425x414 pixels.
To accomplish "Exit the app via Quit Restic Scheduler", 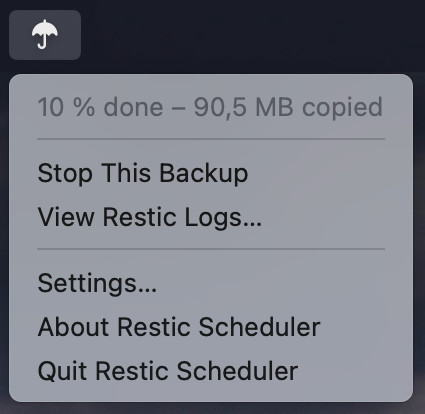I will point(211,371).
